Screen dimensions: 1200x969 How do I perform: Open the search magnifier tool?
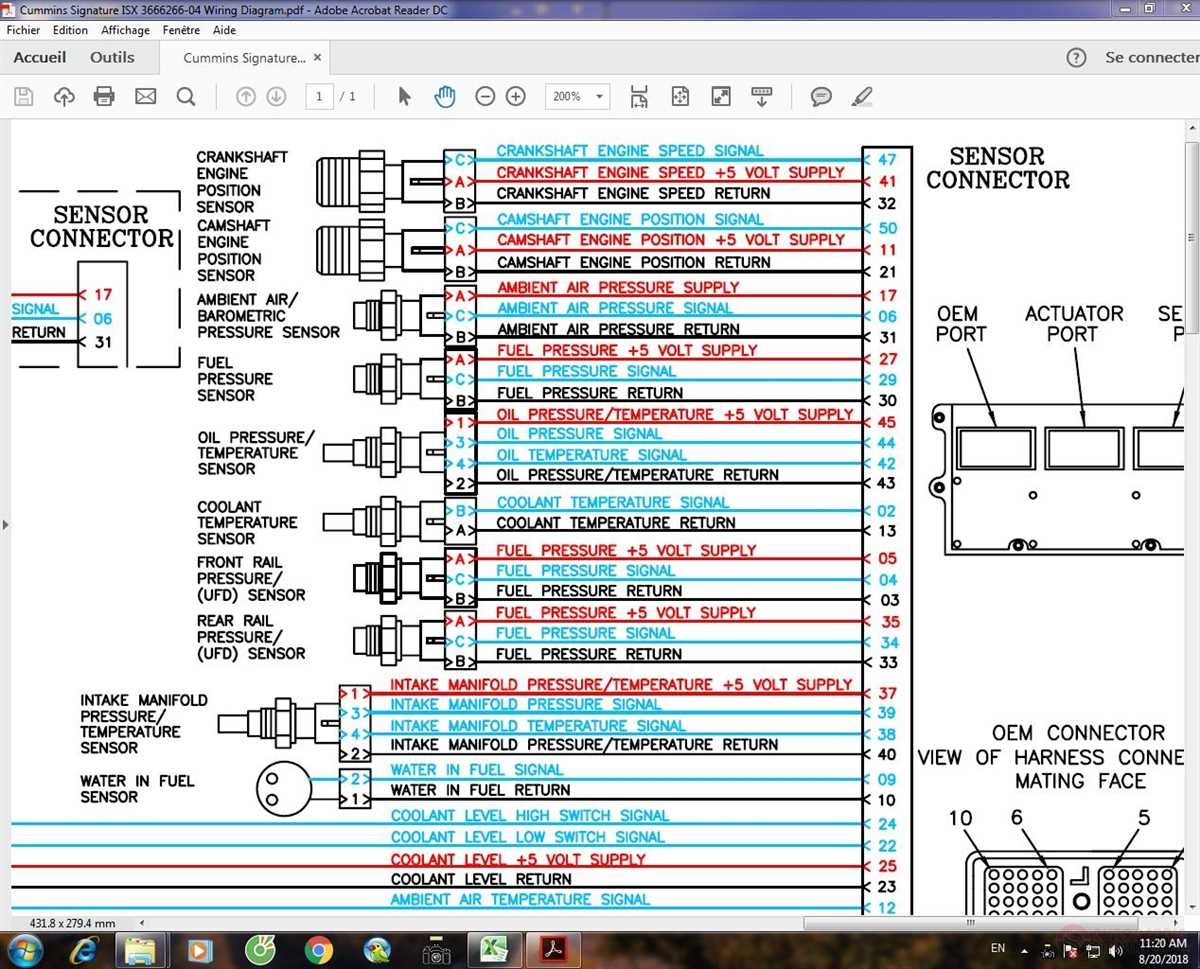186,96
